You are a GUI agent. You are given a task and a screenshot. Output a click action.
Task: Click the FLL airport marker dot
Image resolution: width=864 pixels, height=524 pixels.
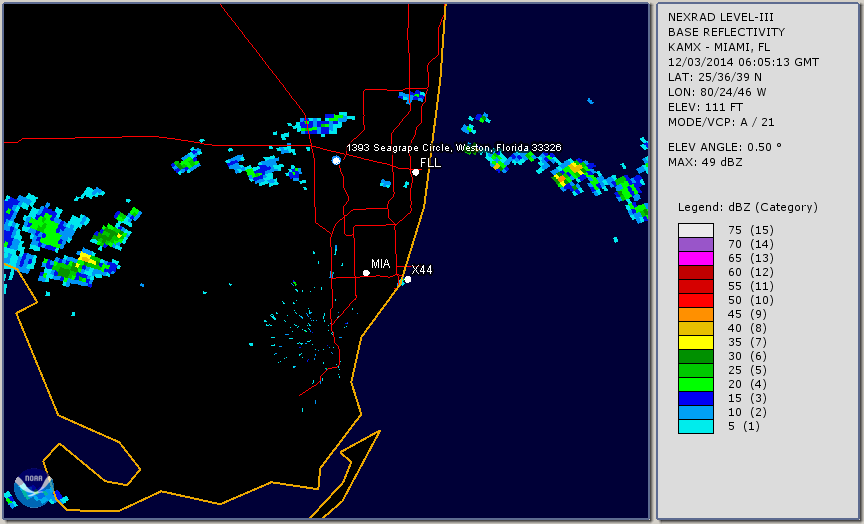[416, 172]
